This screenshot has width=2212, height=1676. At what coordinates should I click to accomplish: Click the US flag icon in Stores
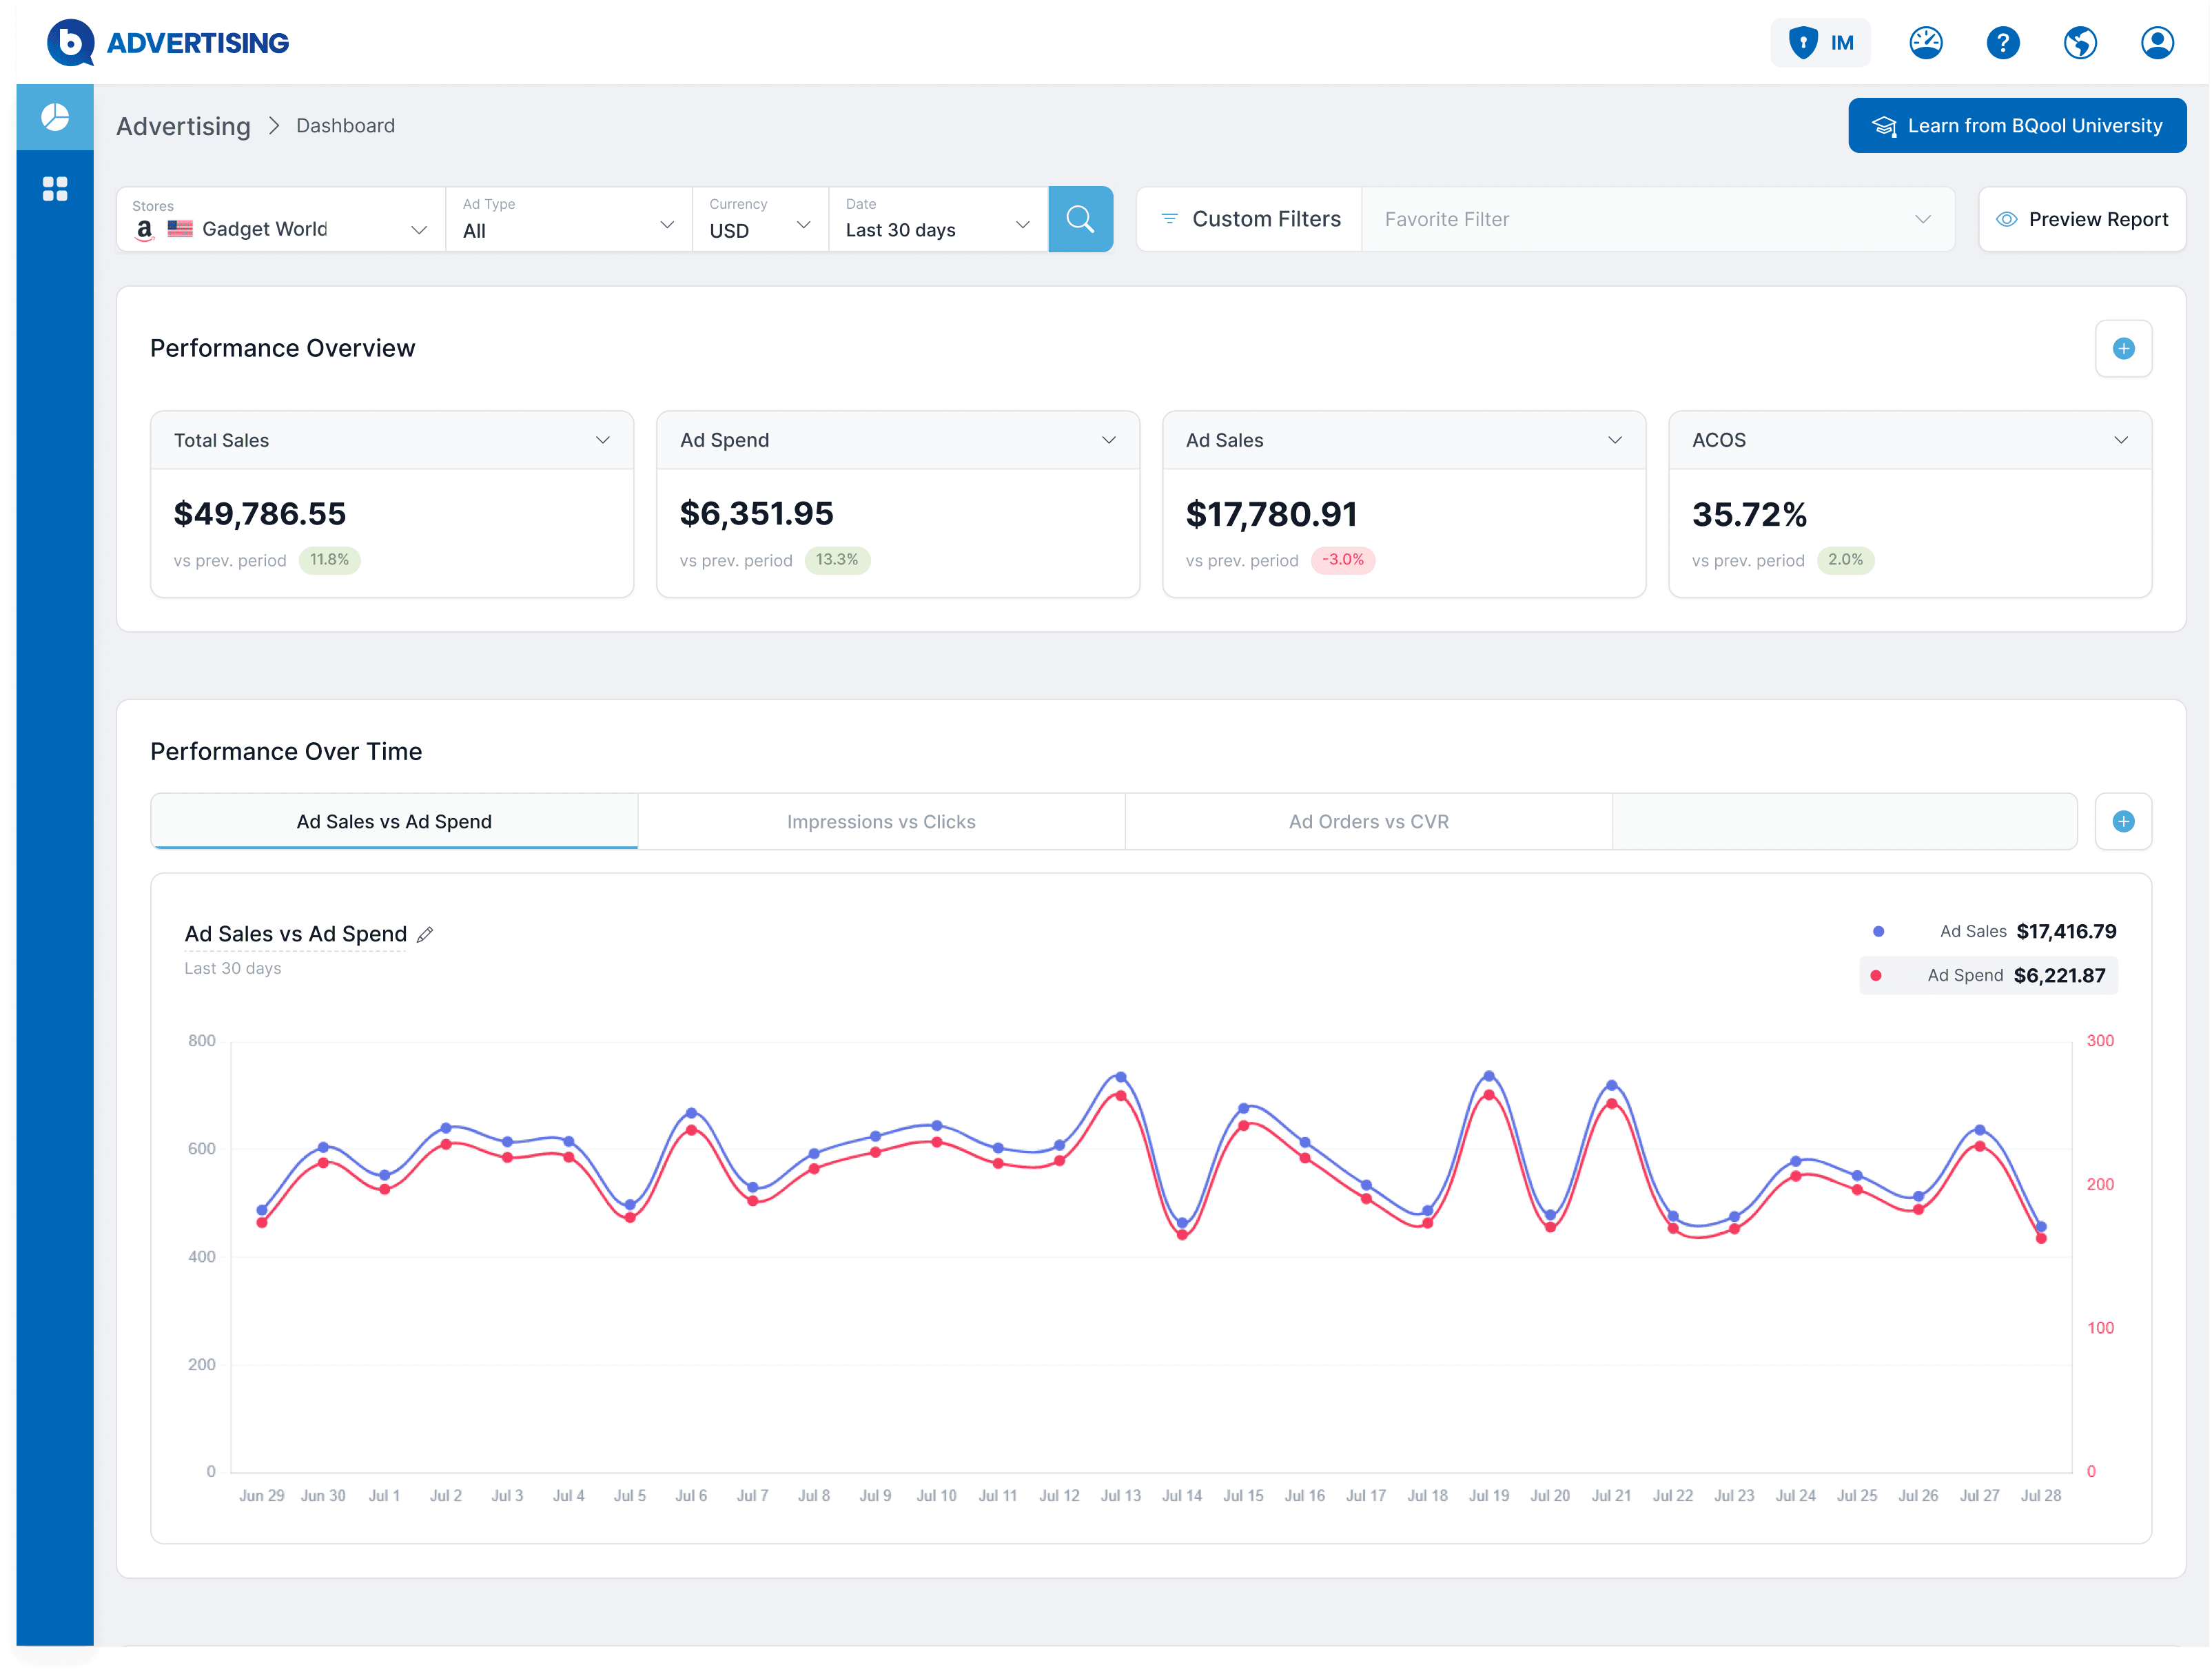point(180,228)
